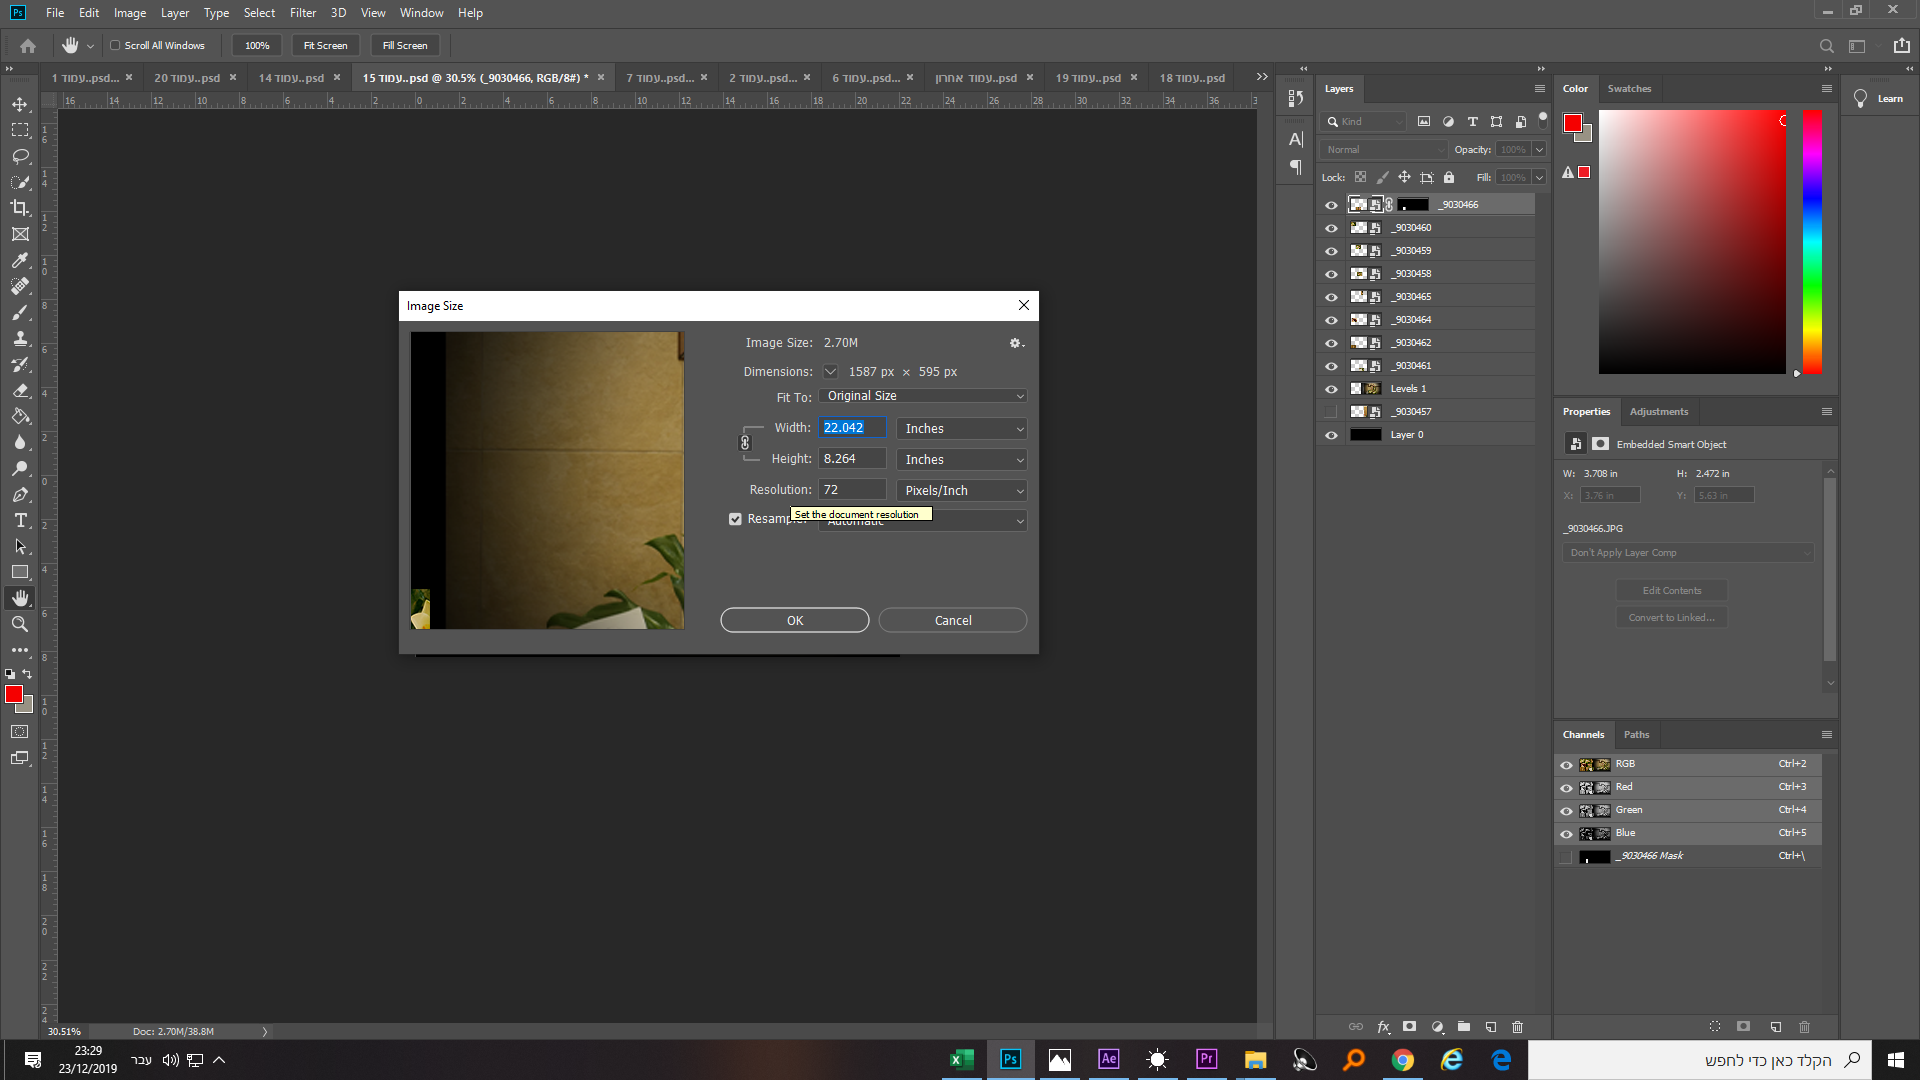
Task: Open the Width units Inches dropdown
Action: (962, 428)
